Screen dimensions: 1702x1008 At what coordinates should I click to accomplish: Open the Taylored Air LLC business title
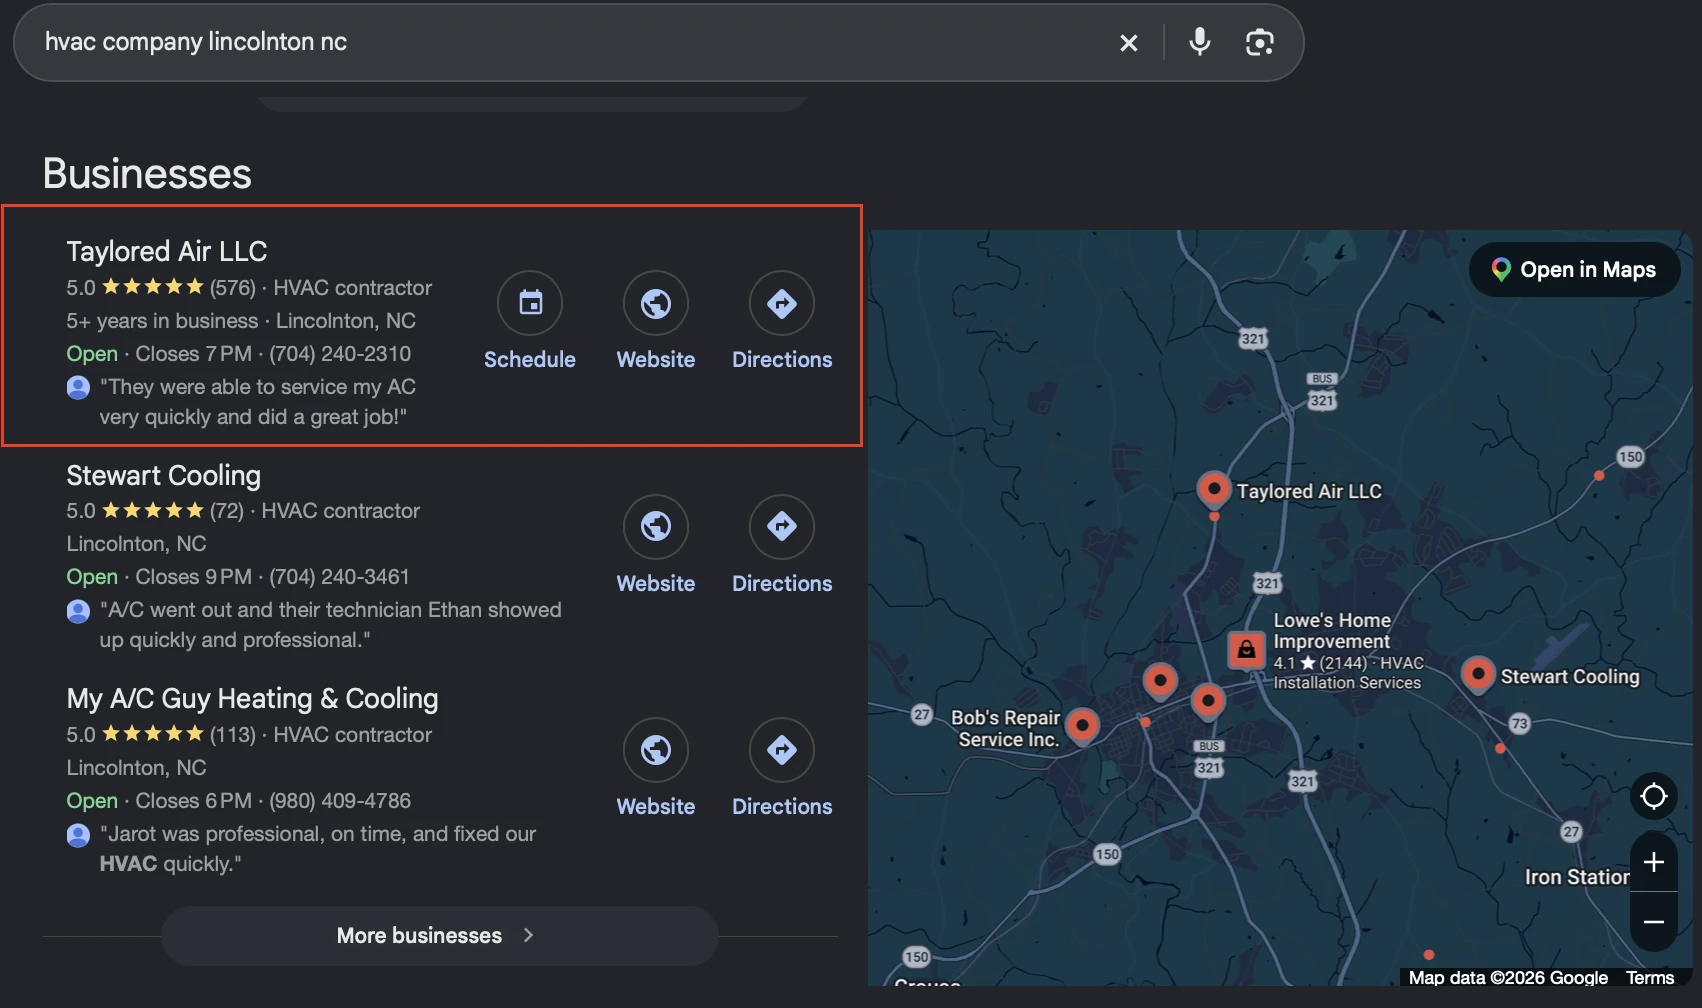[167, 251]
